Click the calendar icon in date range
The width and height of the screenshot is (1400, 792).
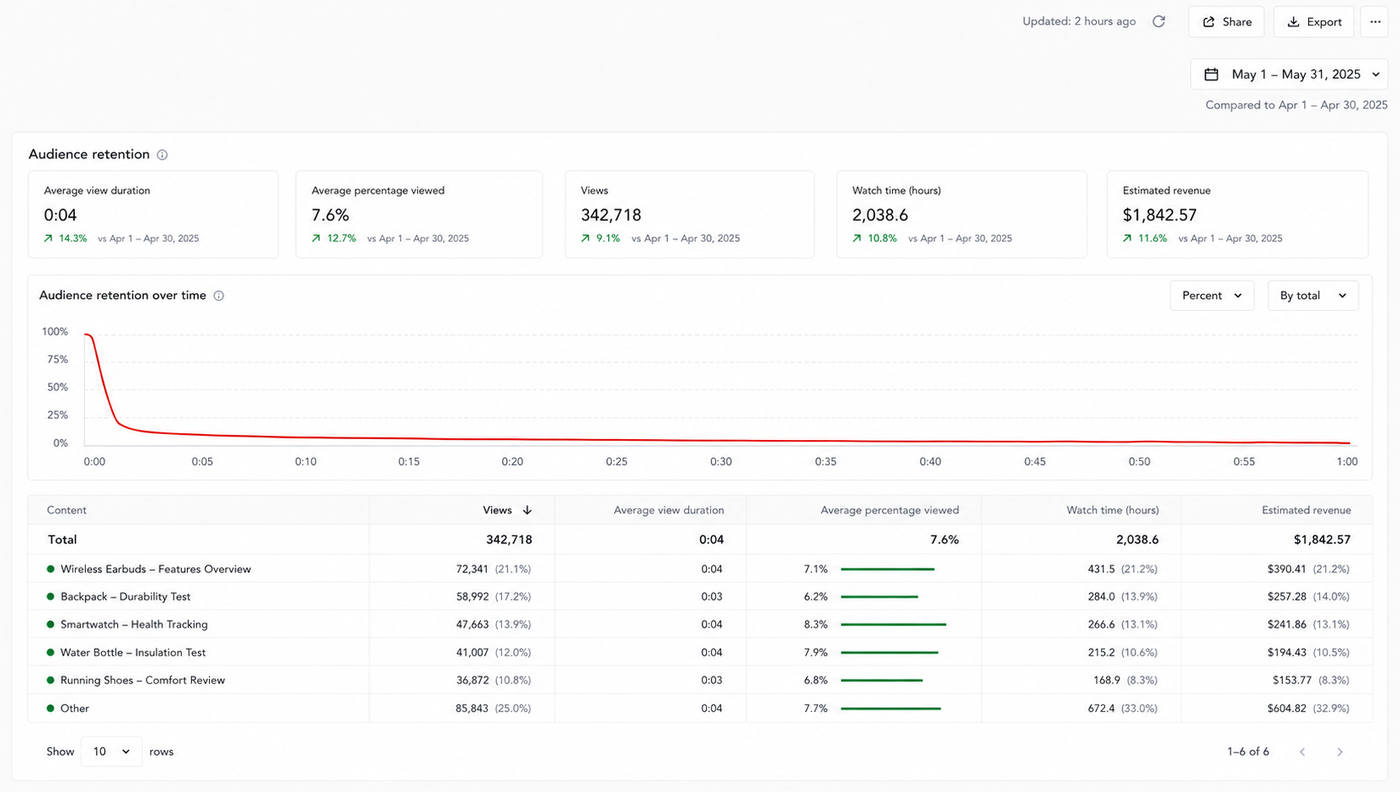pyautogui.click(x=1211, y=74)
